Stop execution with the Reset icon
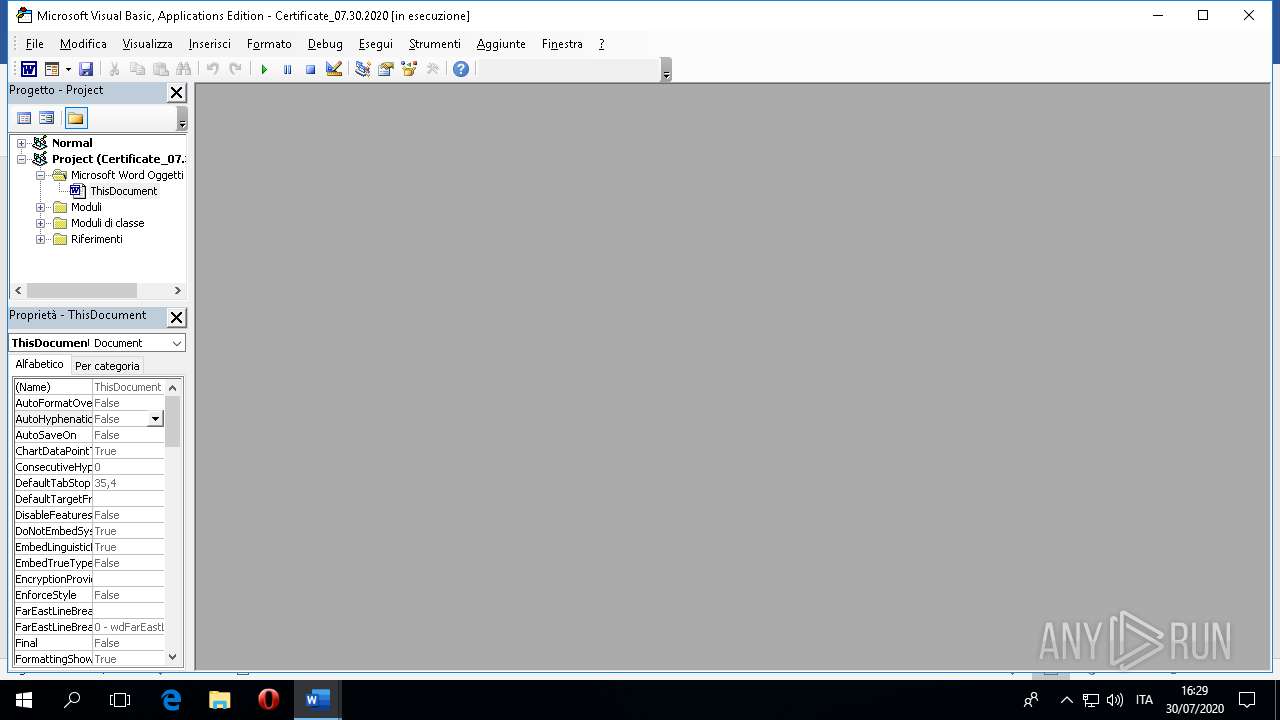Viewport: 1280px width, 720px height. (x=310, y=69)
